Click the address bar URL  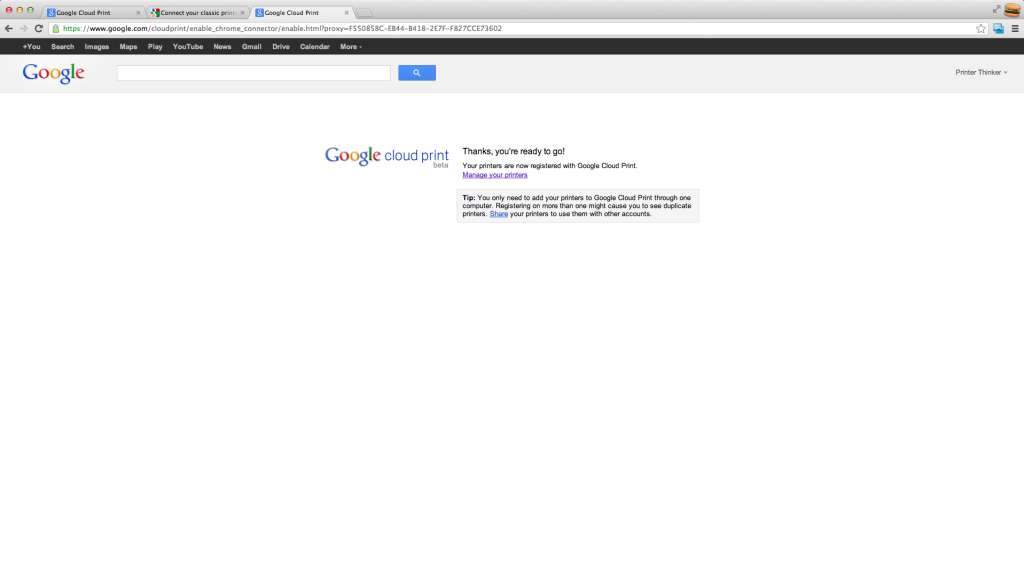pos(282,29)
